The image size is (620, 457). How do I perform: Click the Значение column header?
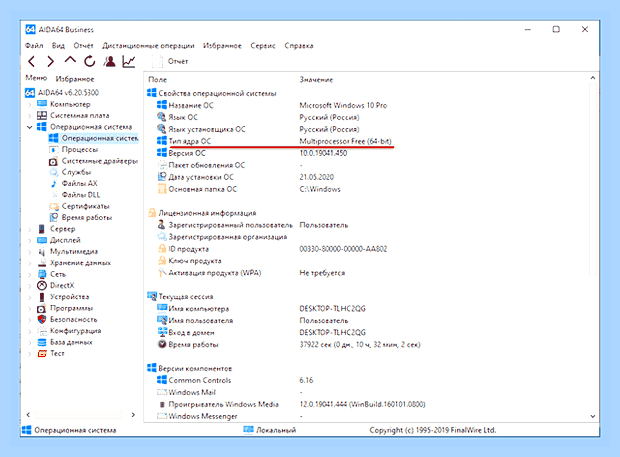click(x=316, y=79)
